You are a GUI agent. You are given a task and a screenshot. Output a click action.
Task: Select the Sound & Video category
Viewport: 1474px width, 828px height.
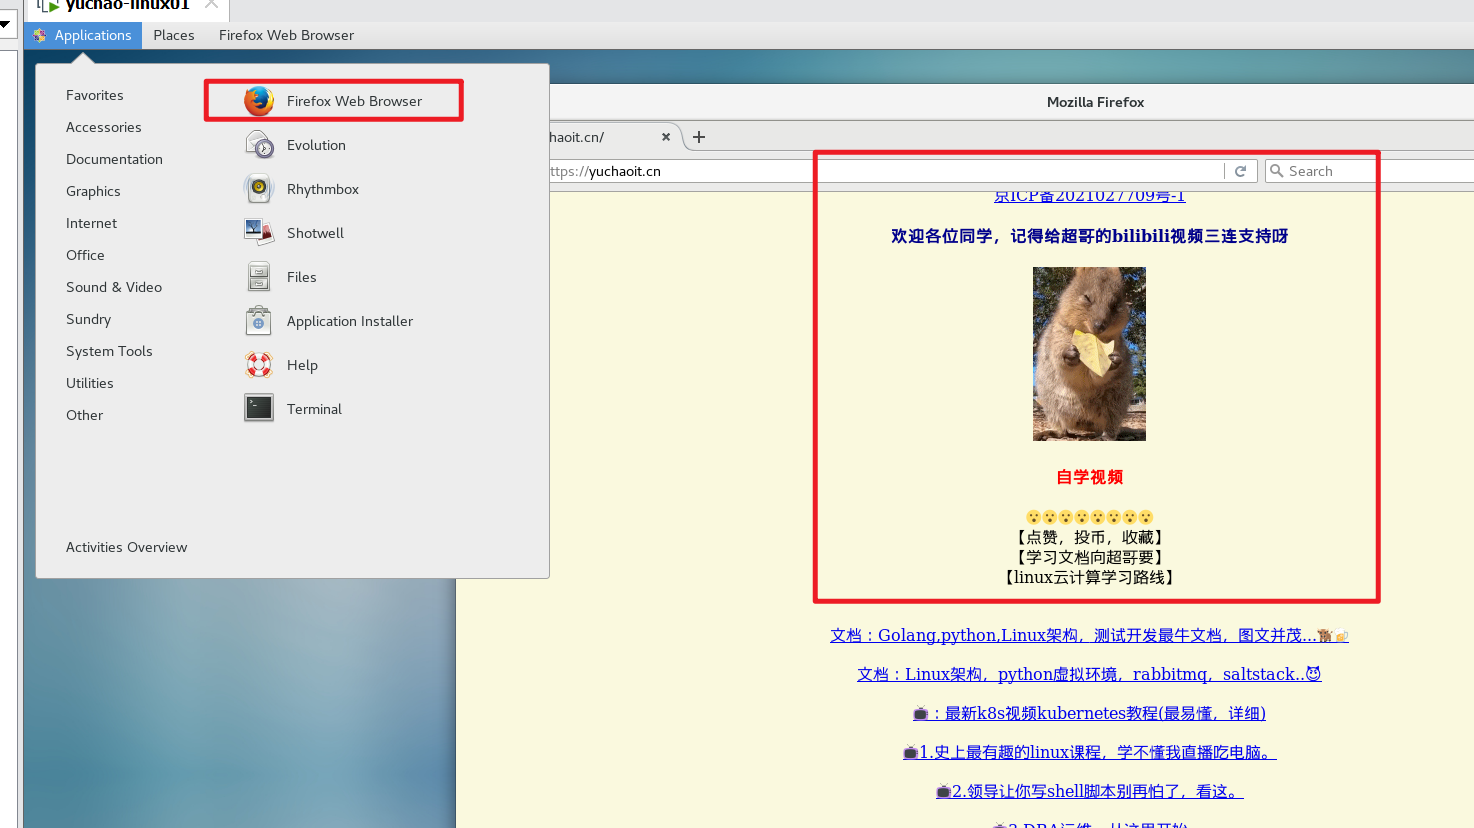114,287
